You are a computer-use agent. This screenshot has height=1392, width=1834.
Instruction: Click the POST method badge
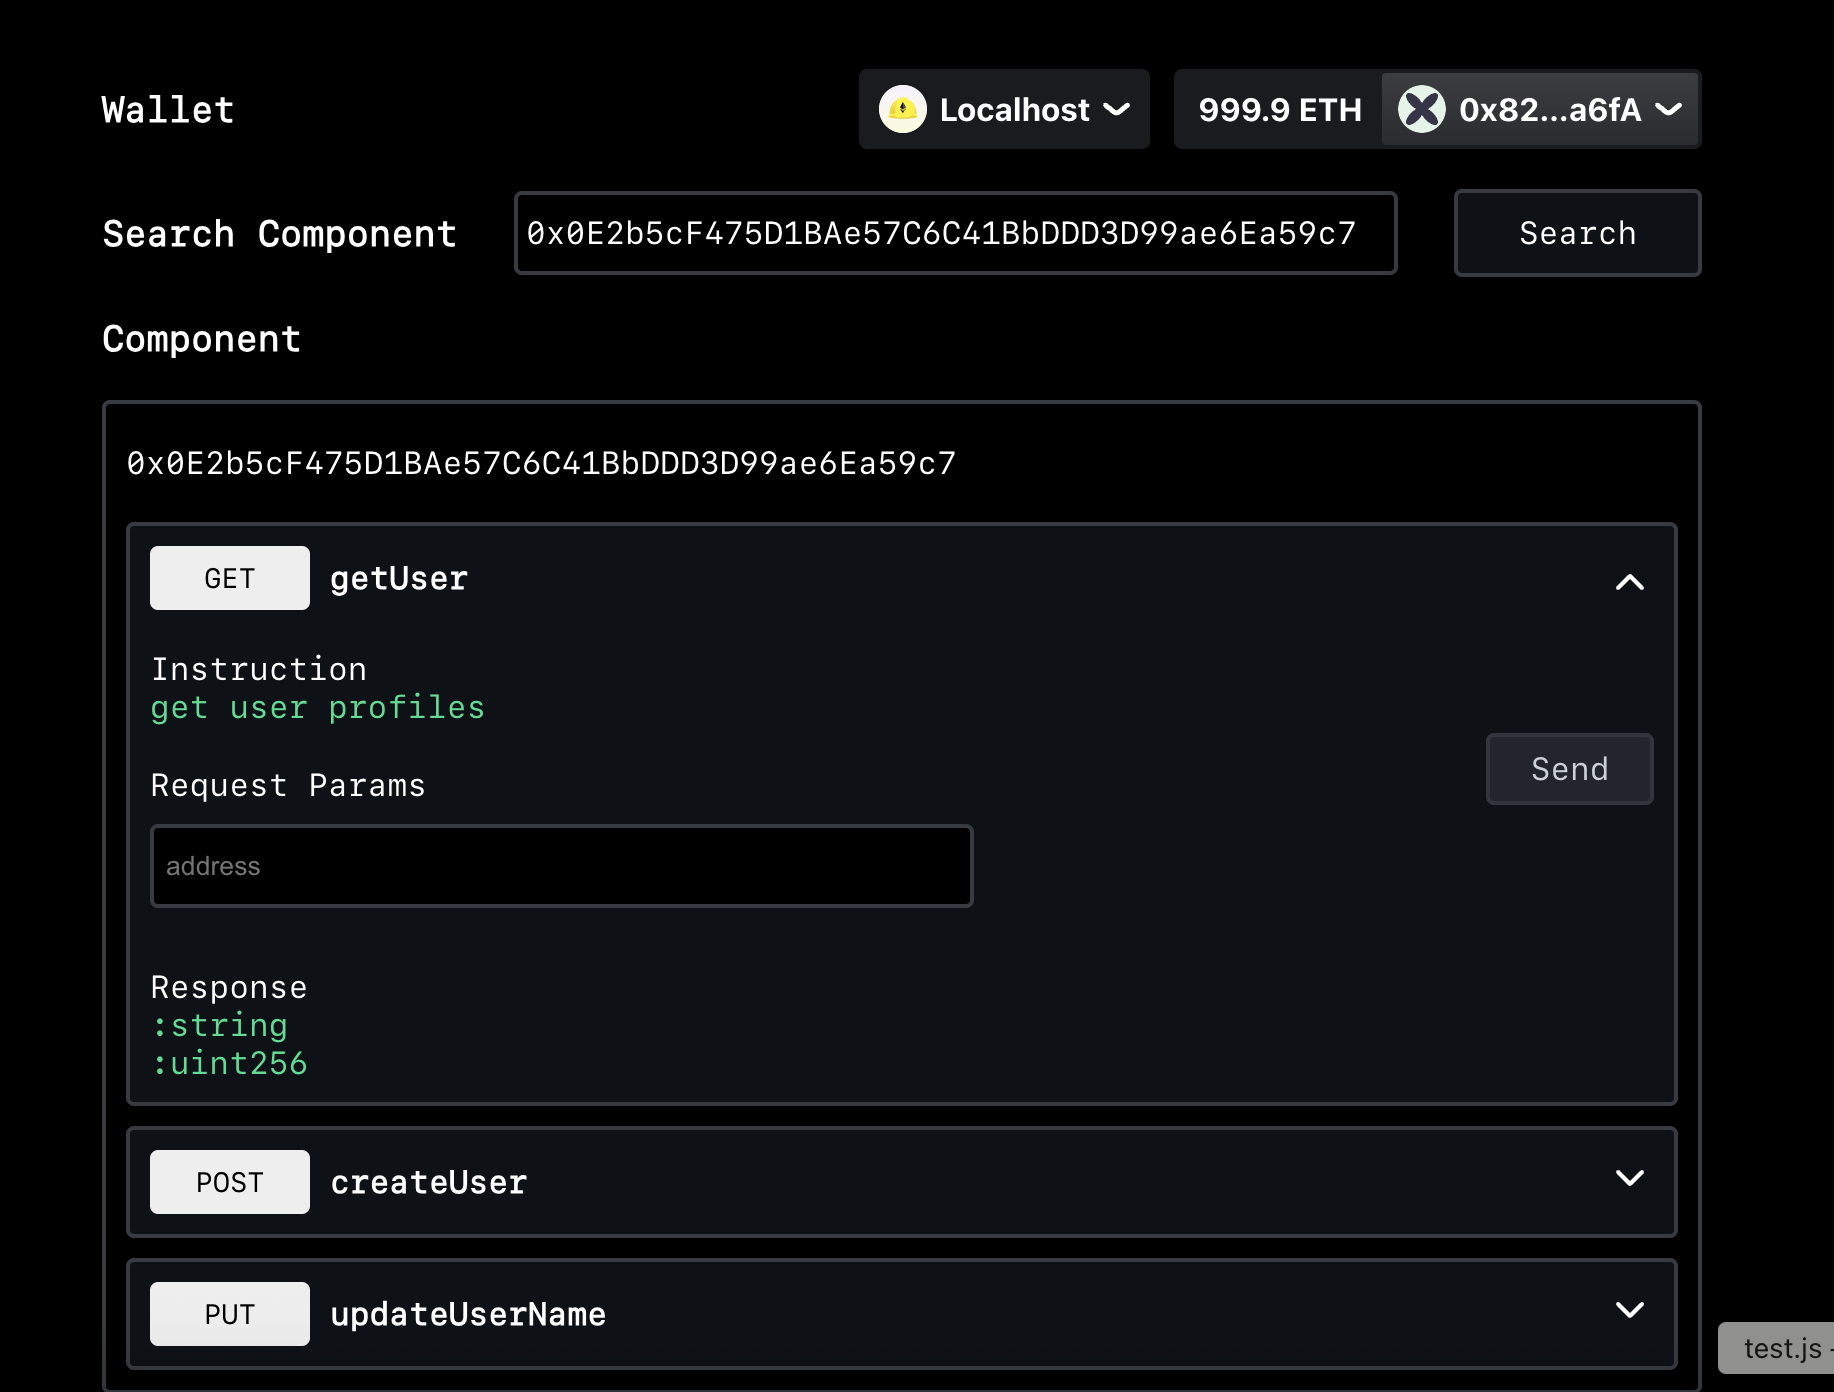pyautogui.click(x=230, y=1182)
